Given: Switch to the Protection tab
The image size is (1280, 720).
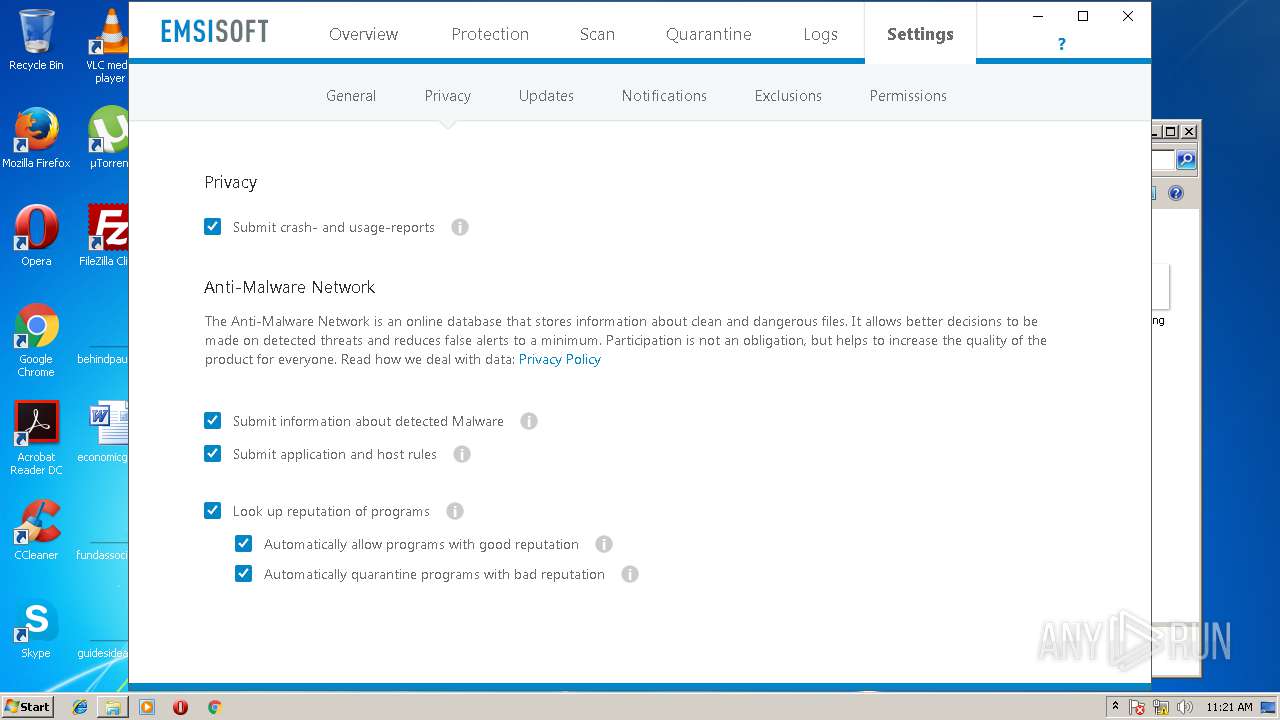Looking at the screenshot, I should coord(490,34).
